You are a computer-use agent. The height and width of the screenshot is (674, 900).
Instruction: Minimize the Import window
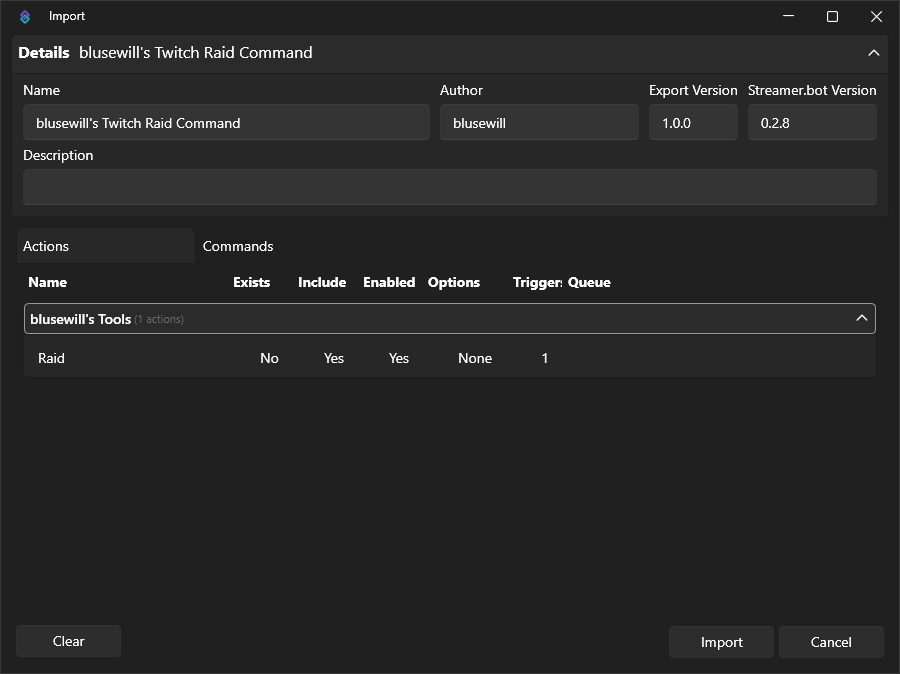[787, 17]
